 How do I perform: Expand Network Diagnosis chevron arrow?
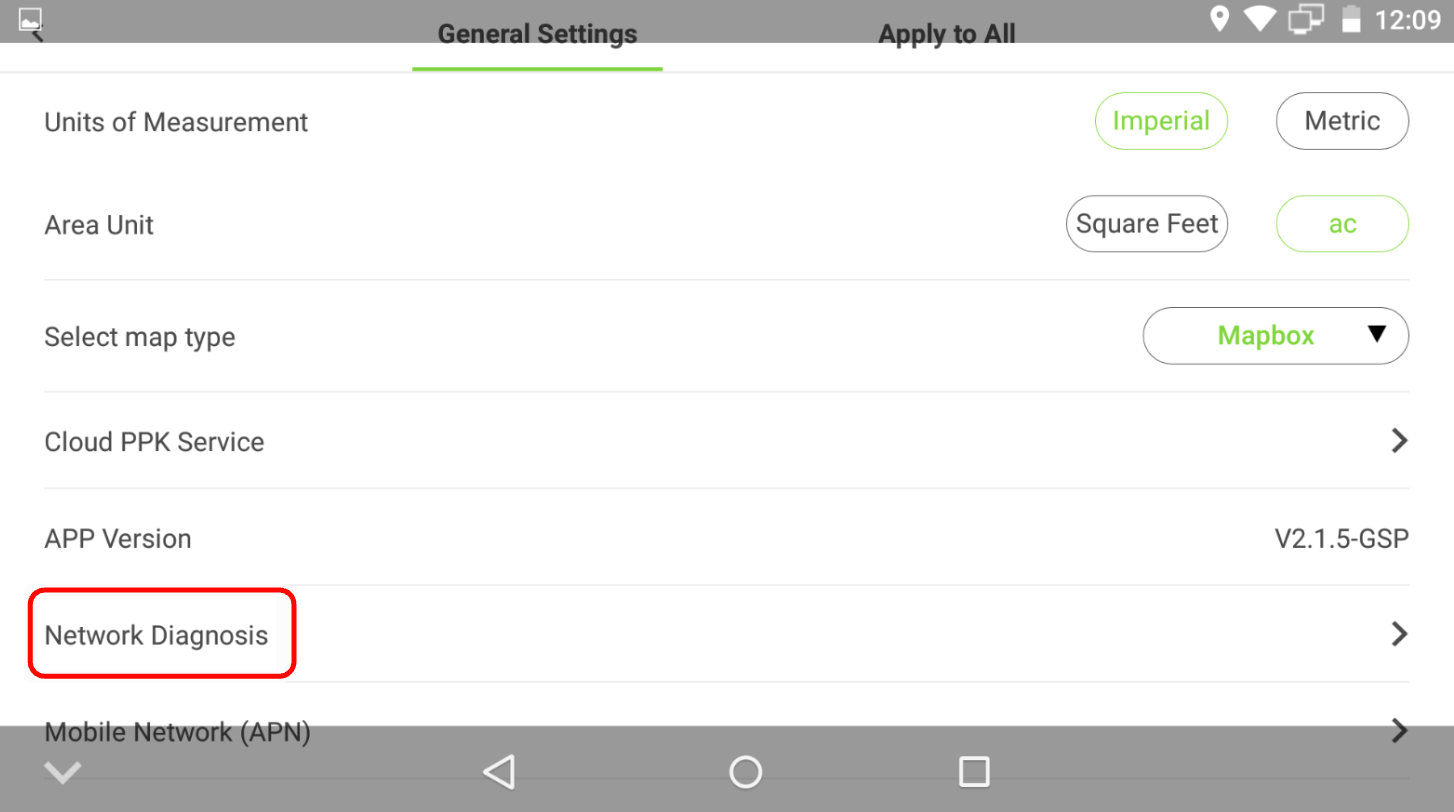[x=1399, y=634]
